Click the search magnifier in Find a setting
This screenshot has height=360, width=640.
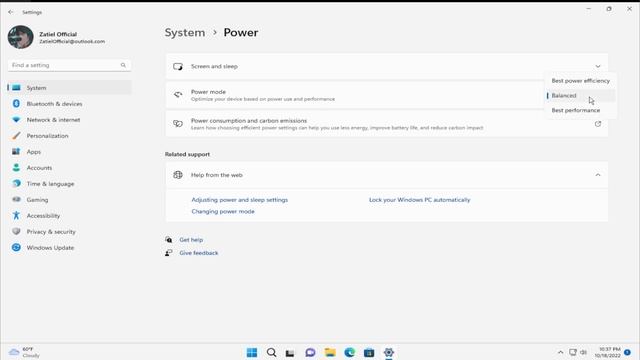click(123, 65)
